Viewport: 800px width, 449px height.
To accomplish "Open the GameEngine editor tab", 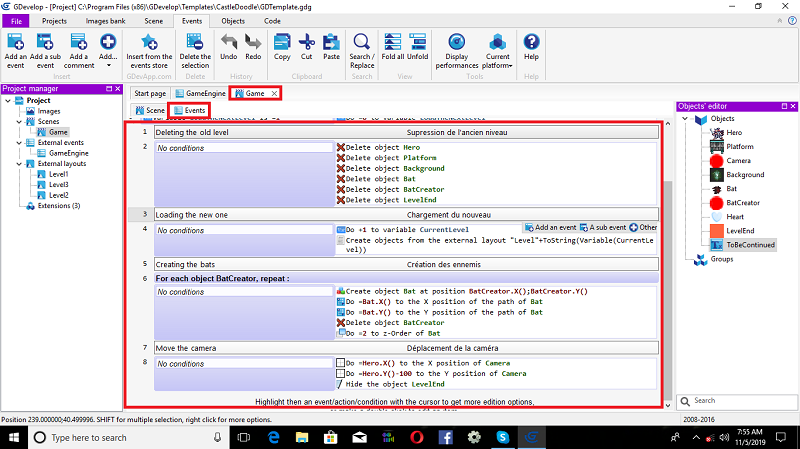I will pyautogui.click(x=200, y=93).
